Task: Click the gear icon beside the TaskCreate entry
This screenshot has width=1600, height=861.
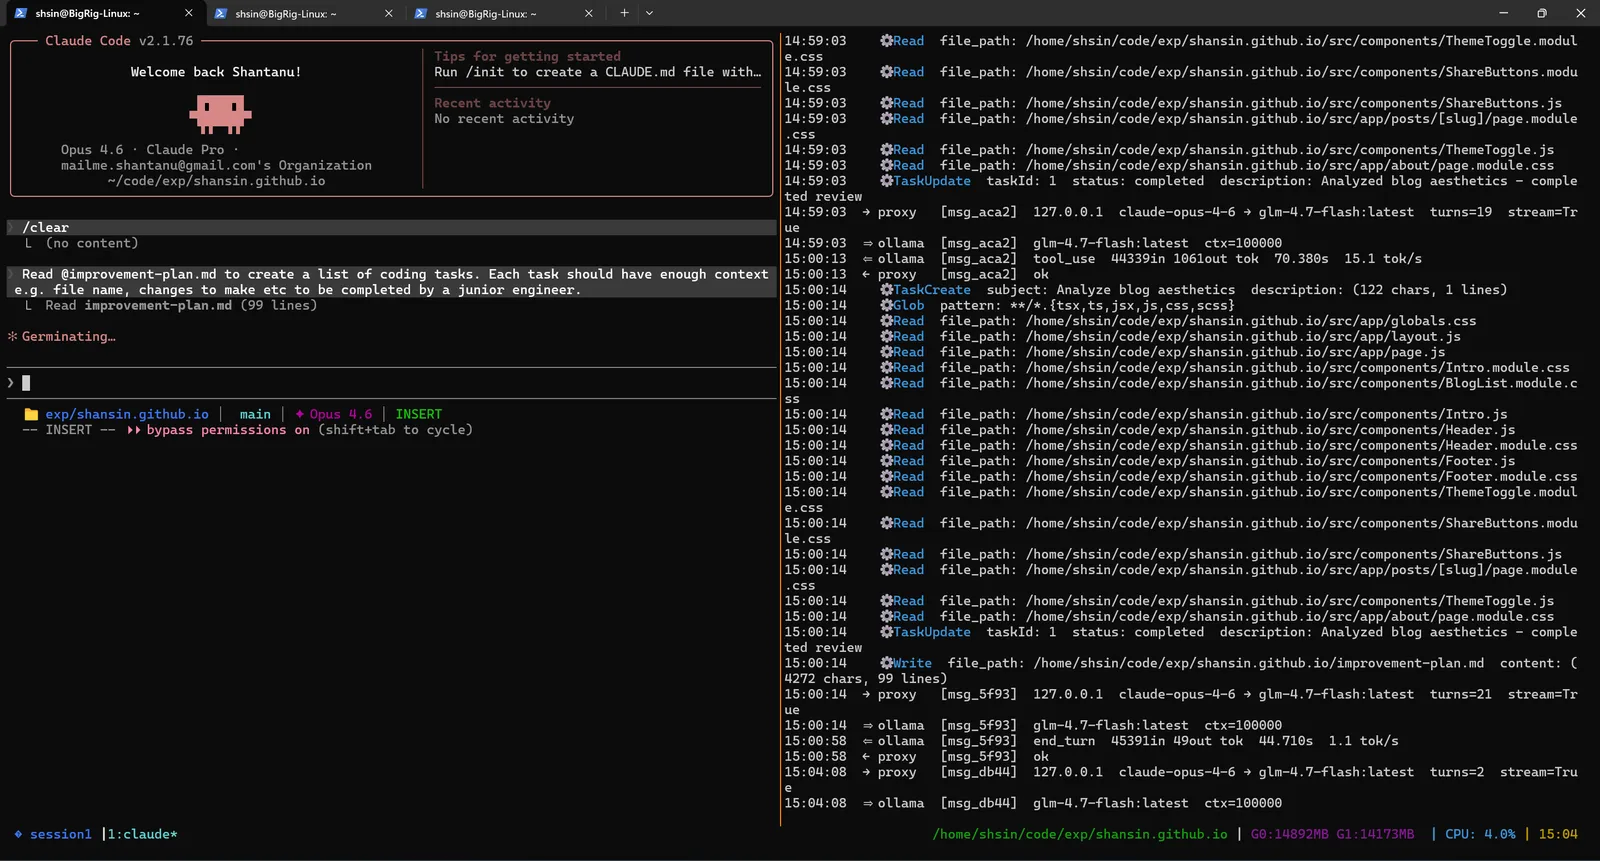Action: 886,290
